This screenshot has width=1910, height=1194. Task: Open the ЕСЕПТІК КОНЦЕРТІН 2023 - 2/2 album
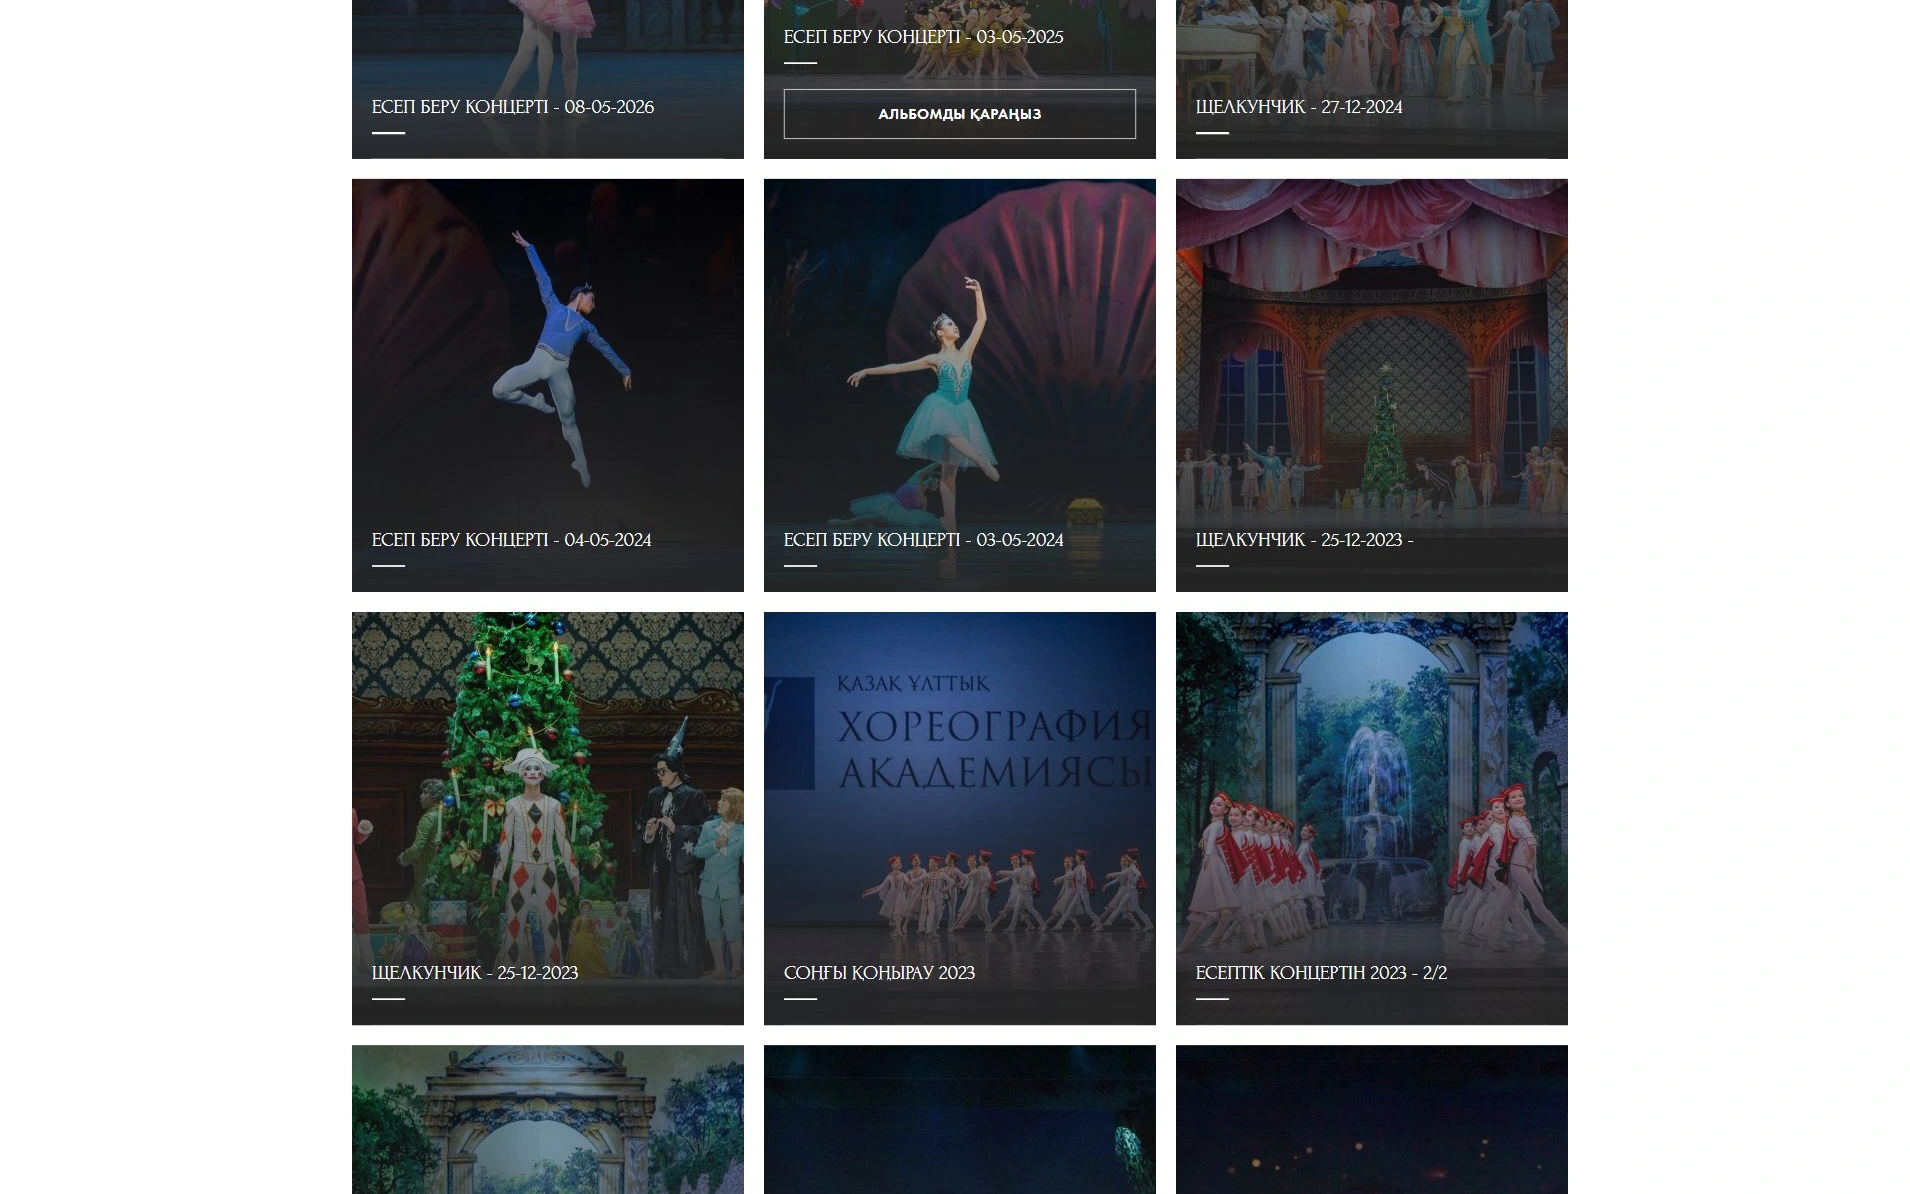(1371, 818)
